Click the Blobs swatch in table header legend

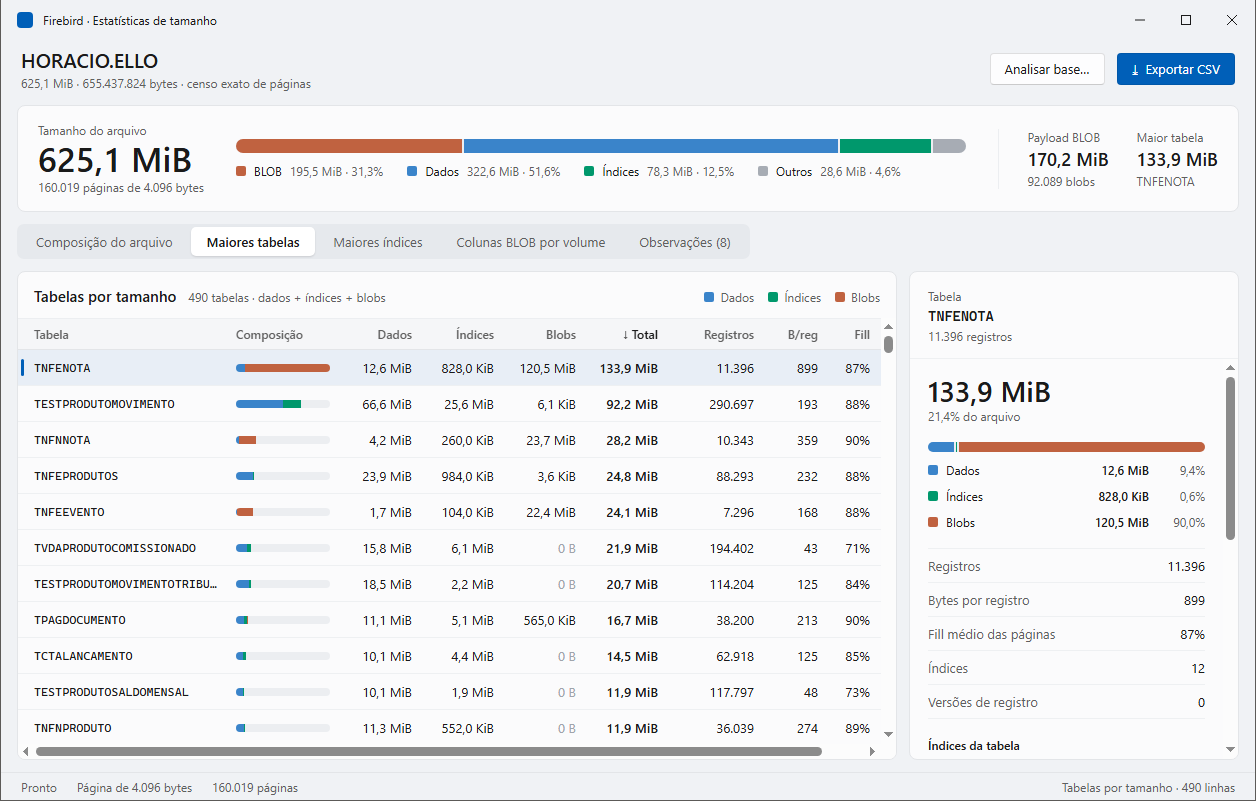coord(840,298)
